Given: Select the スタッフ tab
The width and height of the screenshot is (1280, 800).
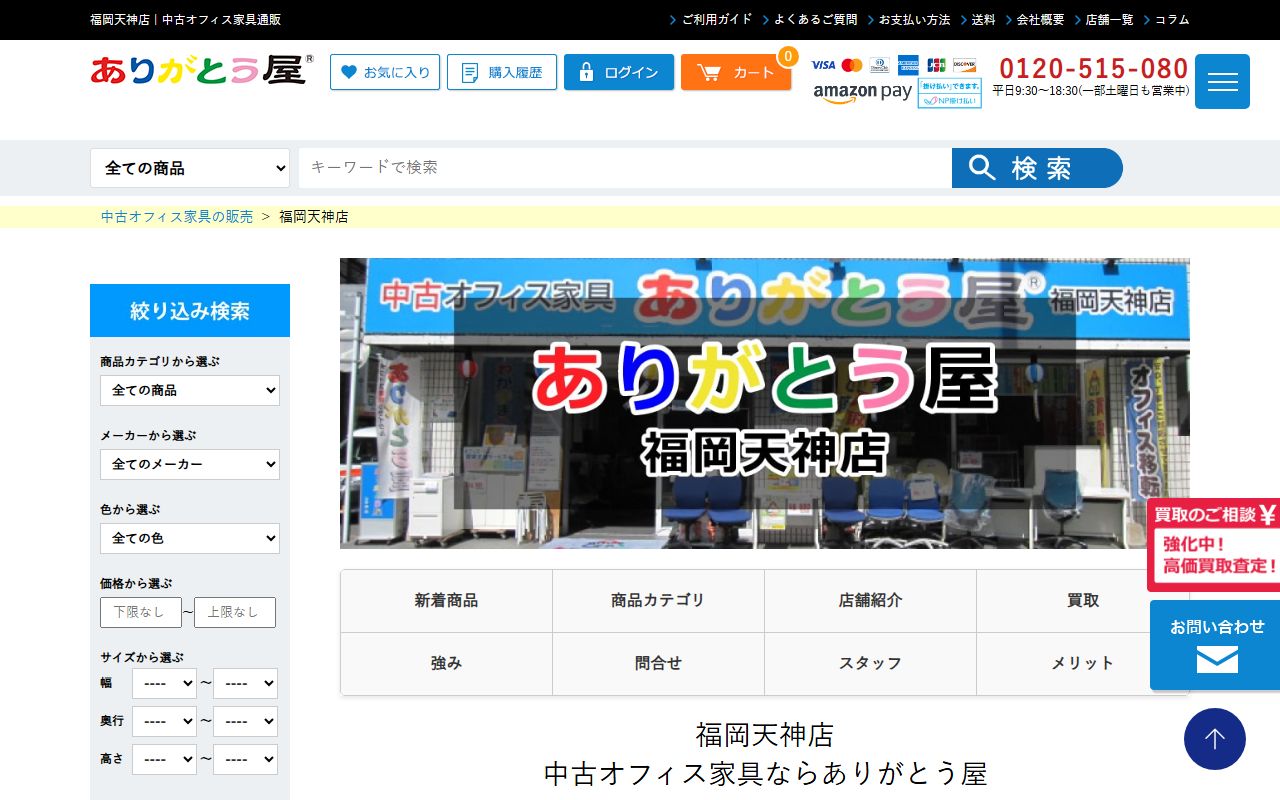Looking at the screenshot, I should pos(870,664).
